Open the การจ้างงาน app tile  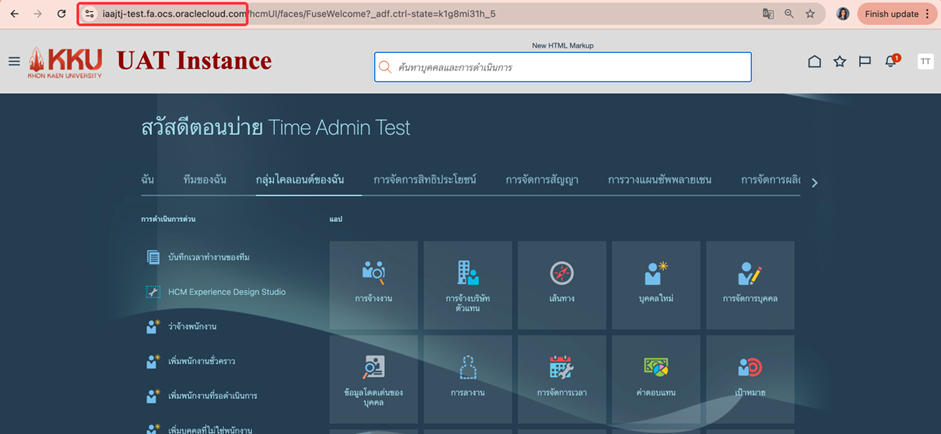click(x=374, y=284)
